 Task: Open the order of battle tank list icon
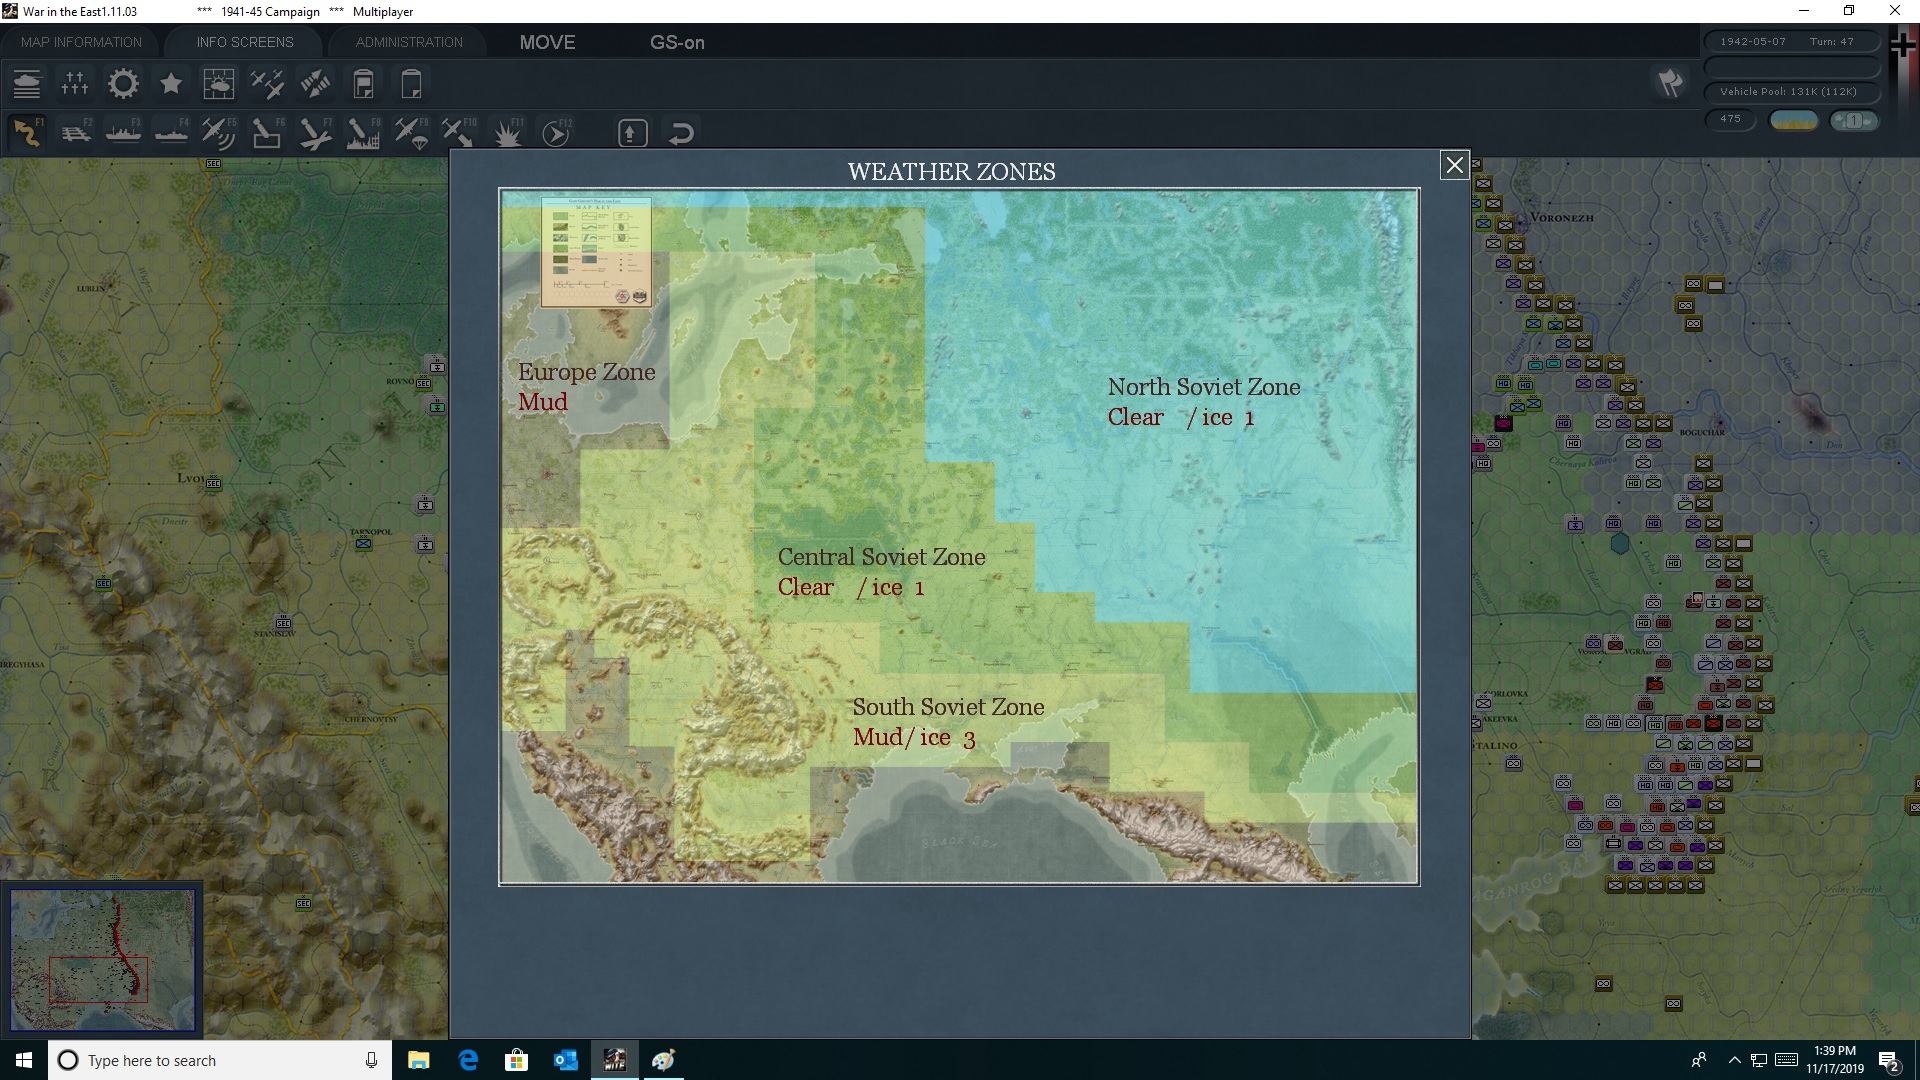click(27, 83)
